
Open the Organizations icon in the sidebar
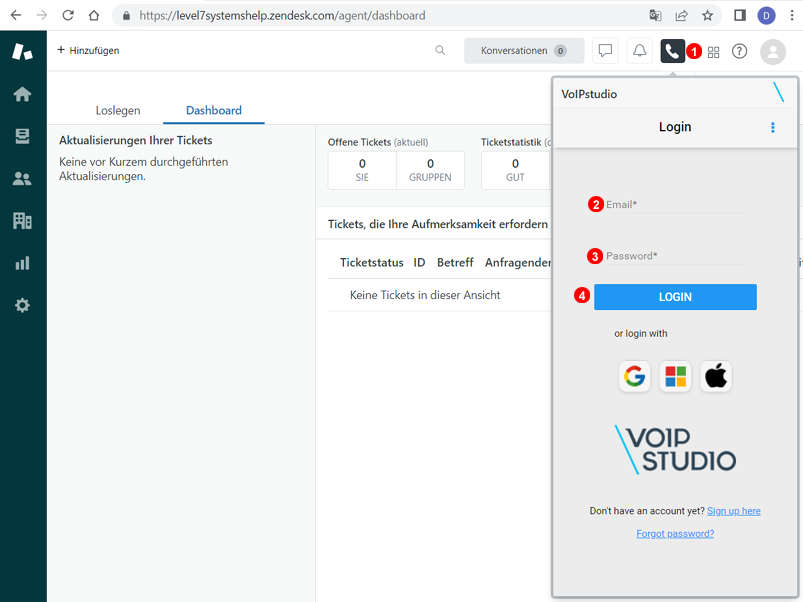[x=22, y=220]
